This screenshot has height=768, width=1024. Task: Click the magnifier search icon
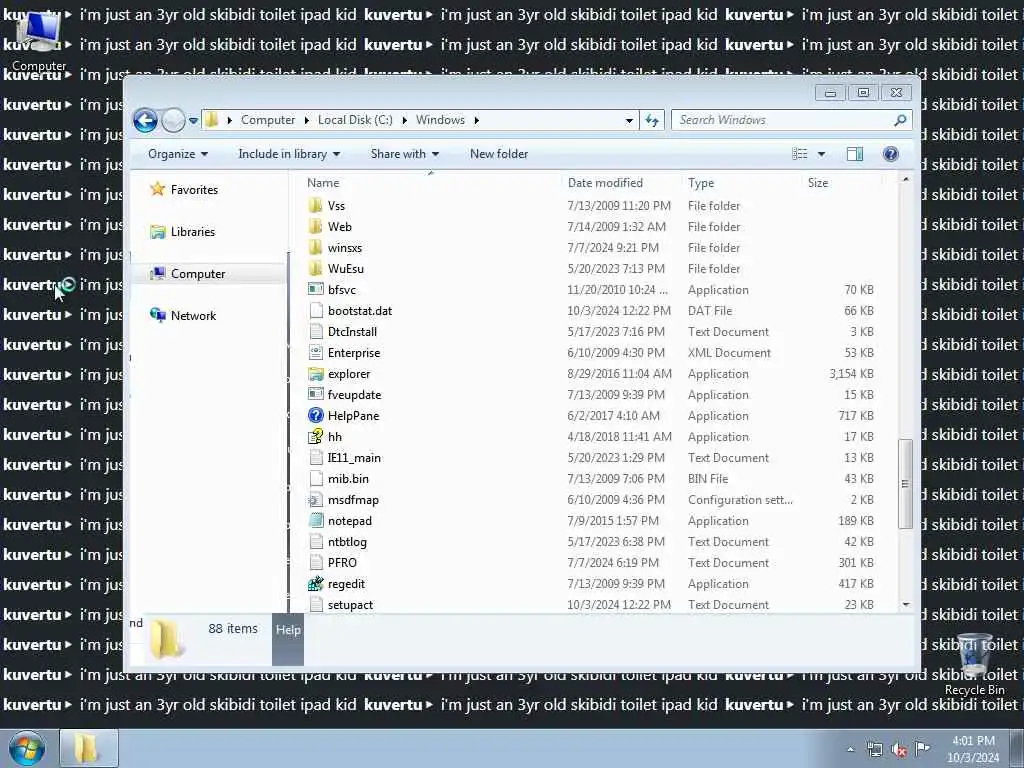[x=901, y=120]
